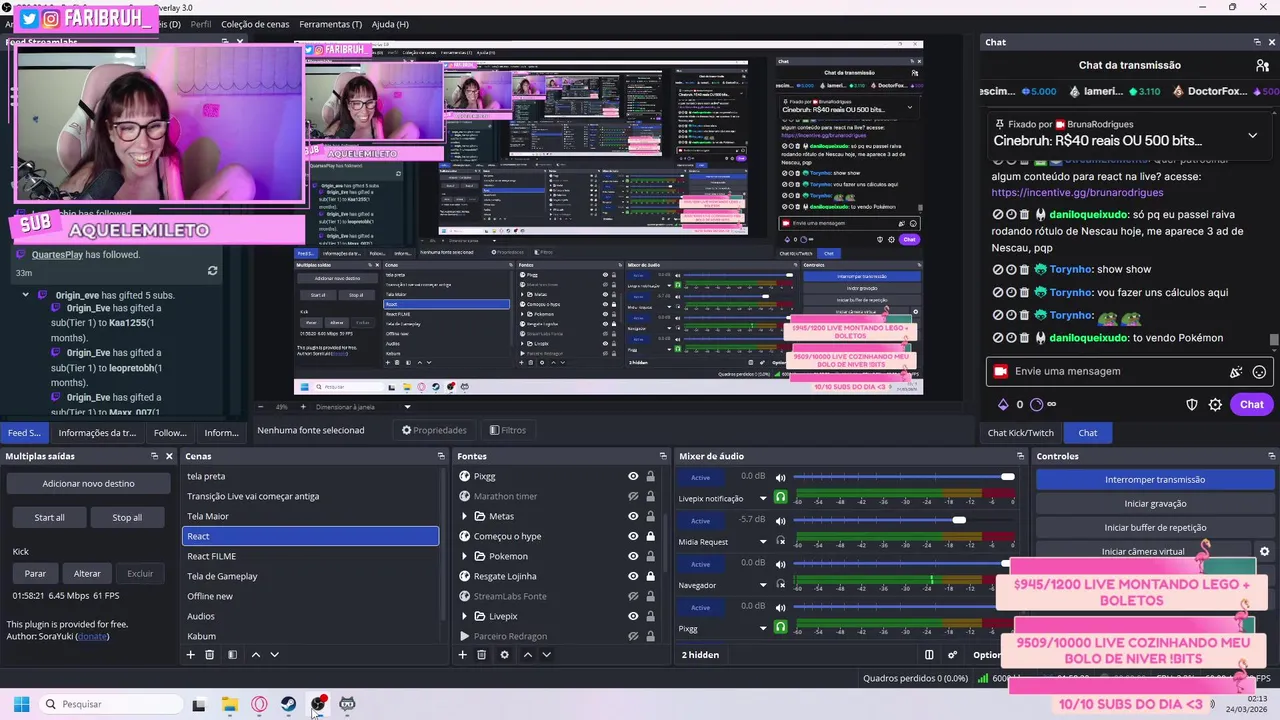The width and height of the screenshot is (1280, 720).
Task: Expand the Pokemon group in Fontes
Action: tap(464, 556)
